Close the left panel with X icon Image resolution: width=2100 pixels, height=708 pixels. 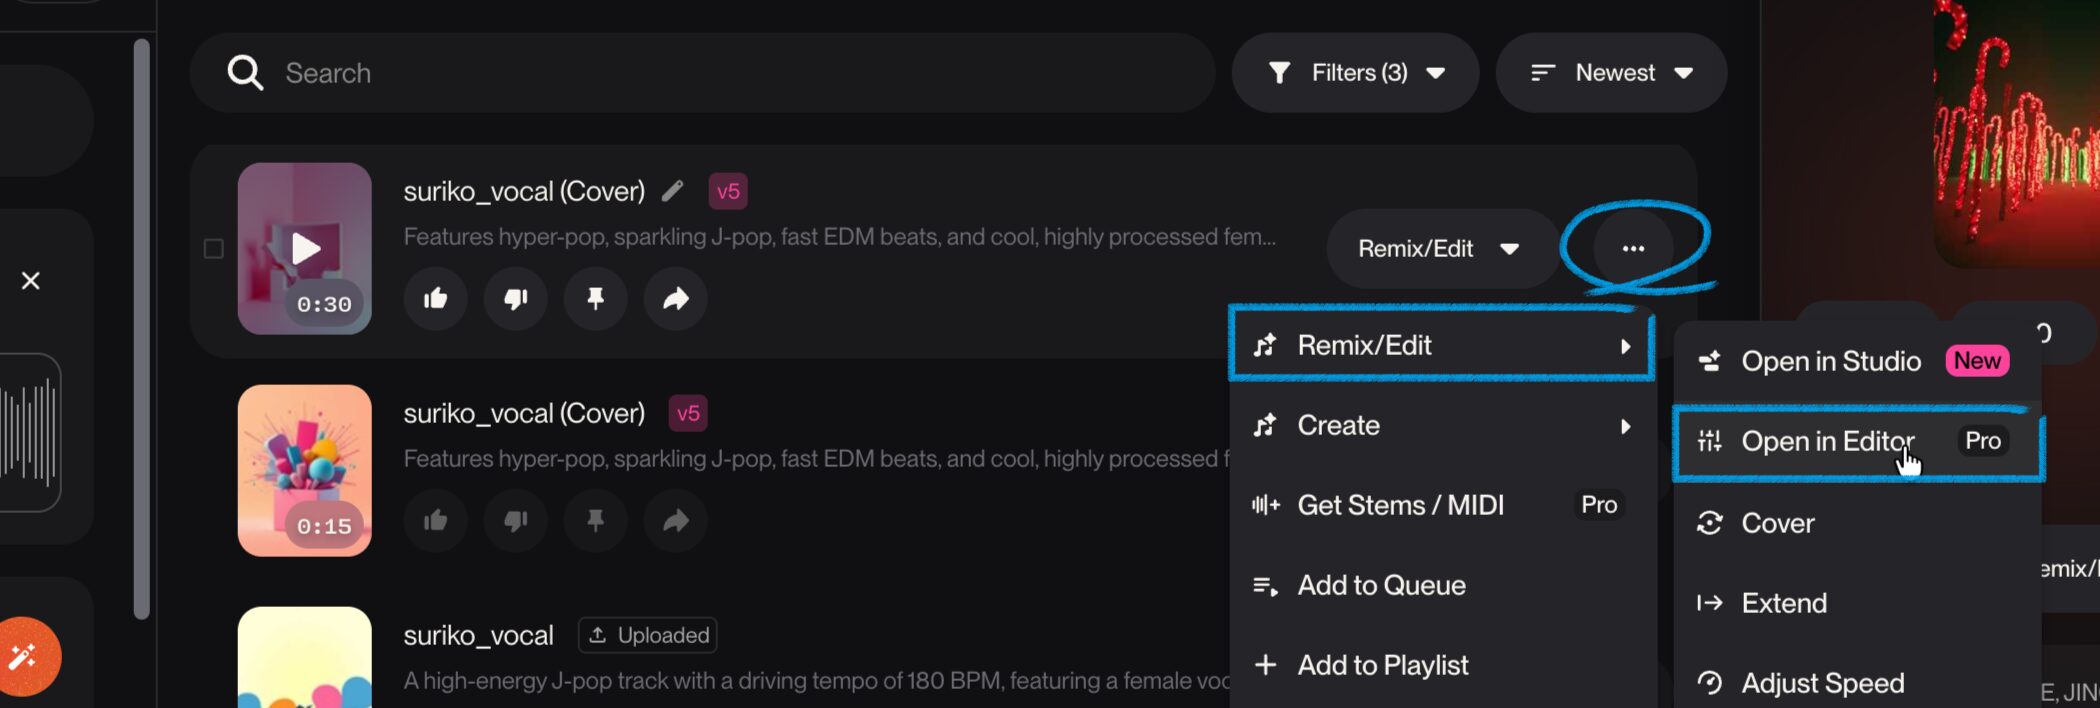pyautogui.click(x=31, y=281)
